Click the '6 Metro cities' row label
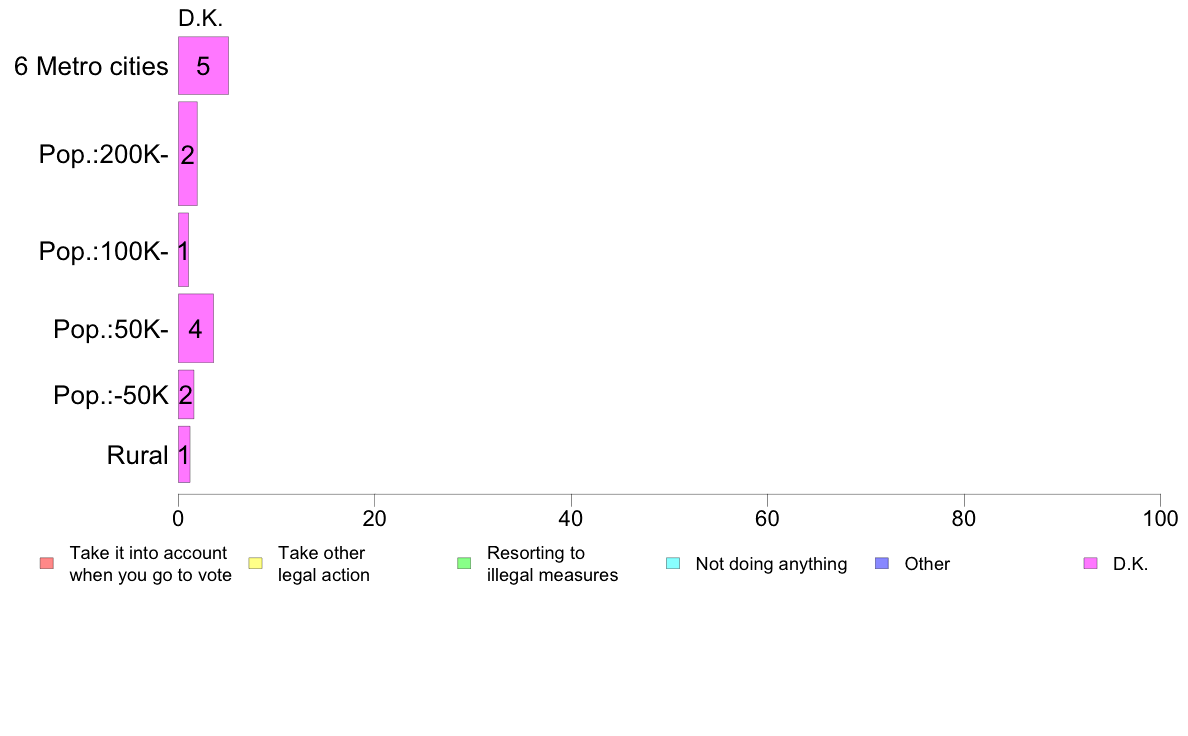 (91, 67)
